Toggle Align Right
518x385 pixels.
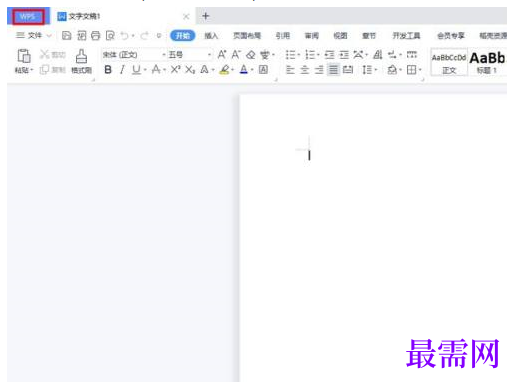[319, 69]
